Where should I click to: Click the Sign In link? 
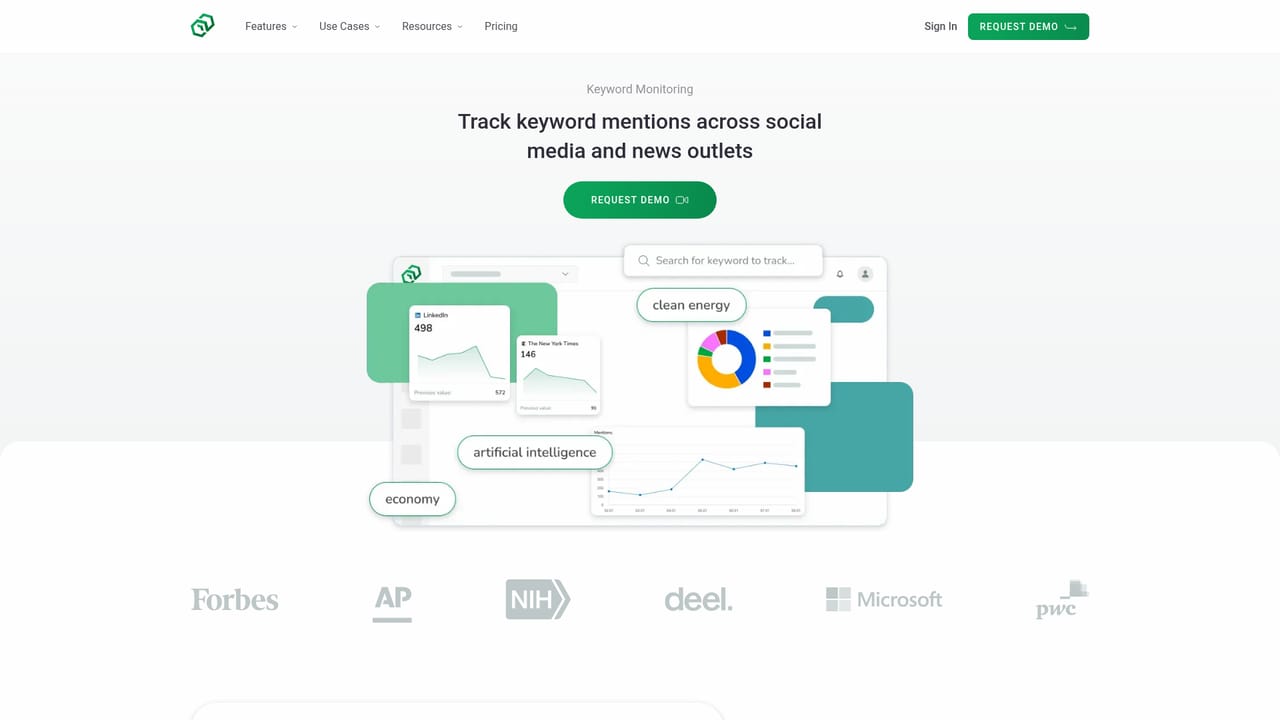[x=940, y=26]
